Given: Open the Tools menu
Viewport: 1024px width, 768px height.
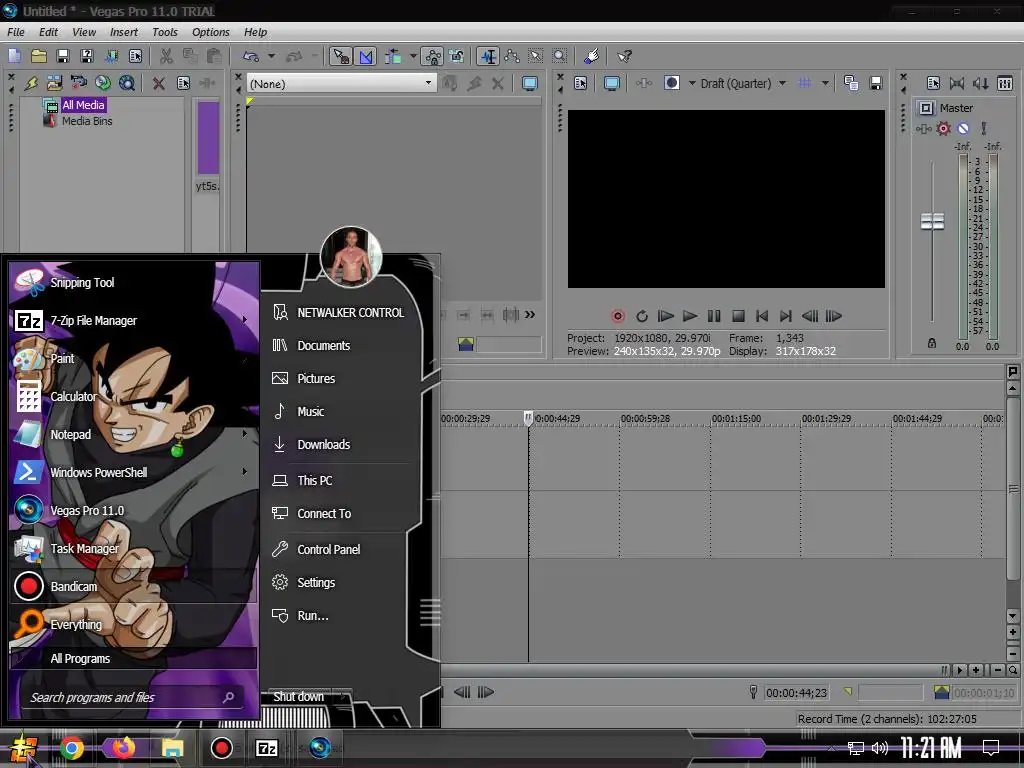Looking at the screenshot, I should [165, 32].
